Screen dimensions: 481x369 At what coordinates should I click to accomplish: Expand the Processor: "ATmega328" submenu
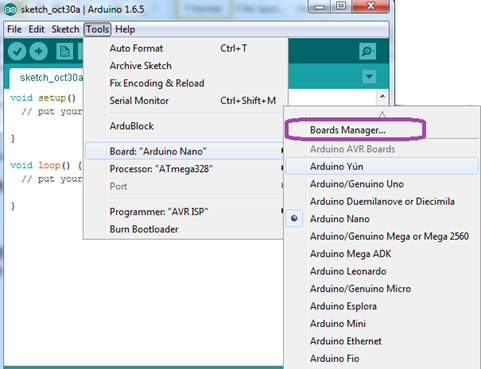pyautogui.click(x=185, y=169)
